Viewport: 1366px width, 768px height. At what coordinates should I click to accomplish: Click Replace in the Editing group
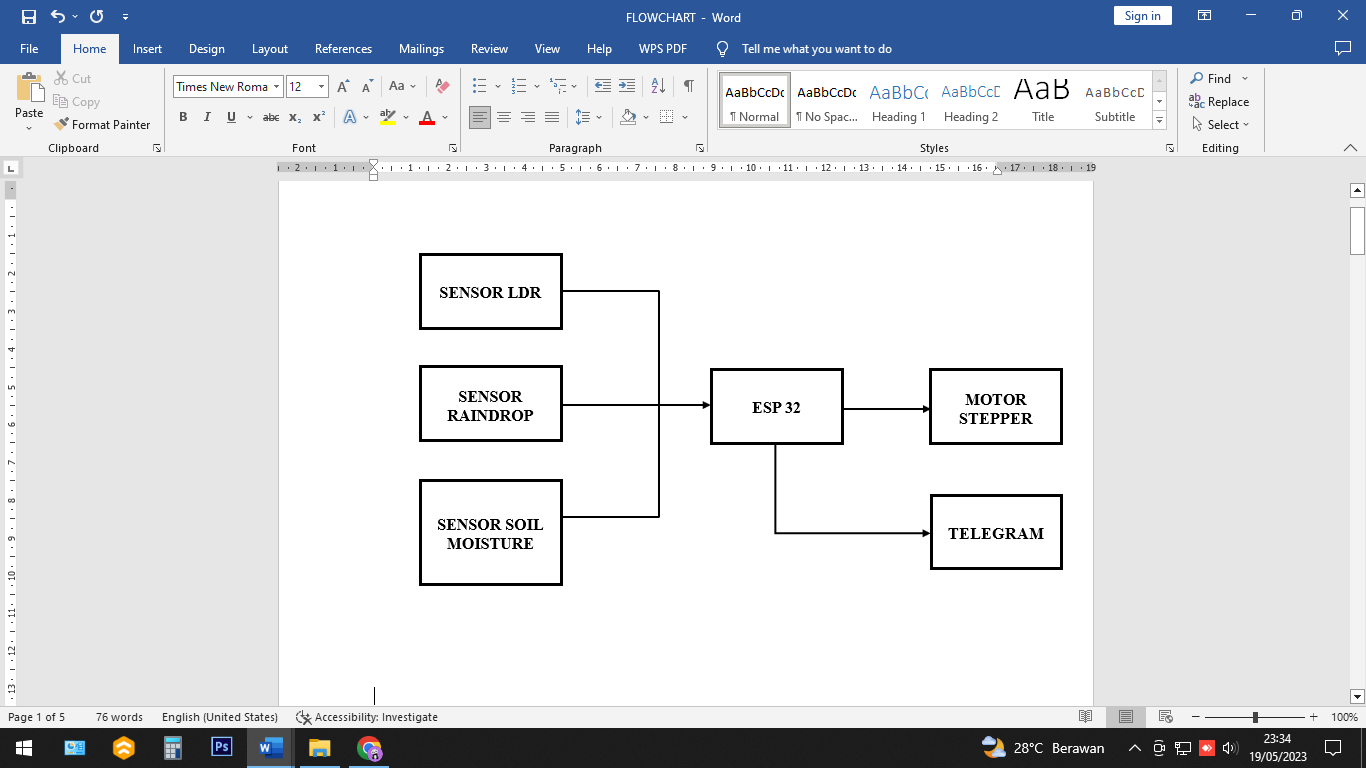point(1219,102)
